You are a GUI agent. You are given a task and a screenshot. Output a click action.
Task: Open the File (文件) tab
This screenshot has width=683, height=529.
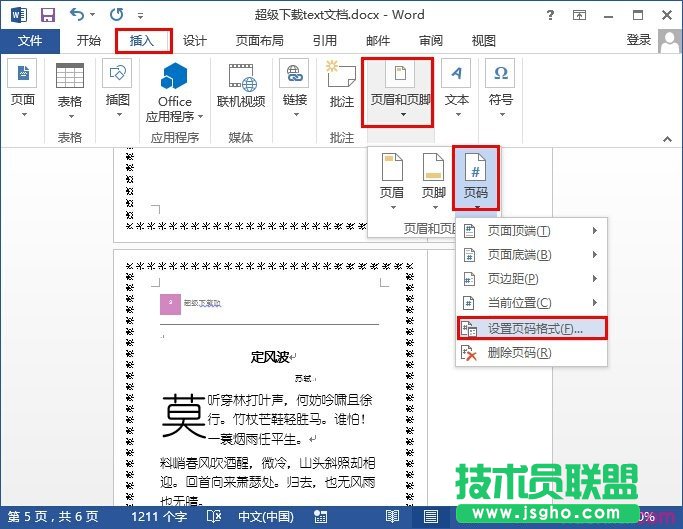pyautogui.click(x=30, y=41)
